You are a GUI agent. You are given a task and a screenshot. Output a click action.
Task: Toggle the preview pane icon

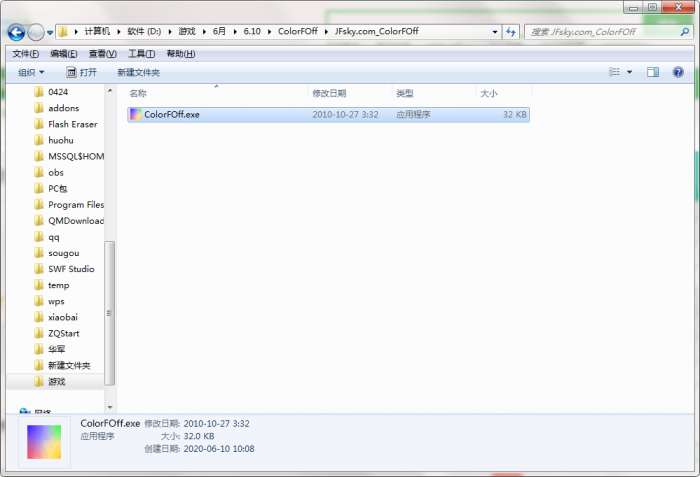click(653, 72)
